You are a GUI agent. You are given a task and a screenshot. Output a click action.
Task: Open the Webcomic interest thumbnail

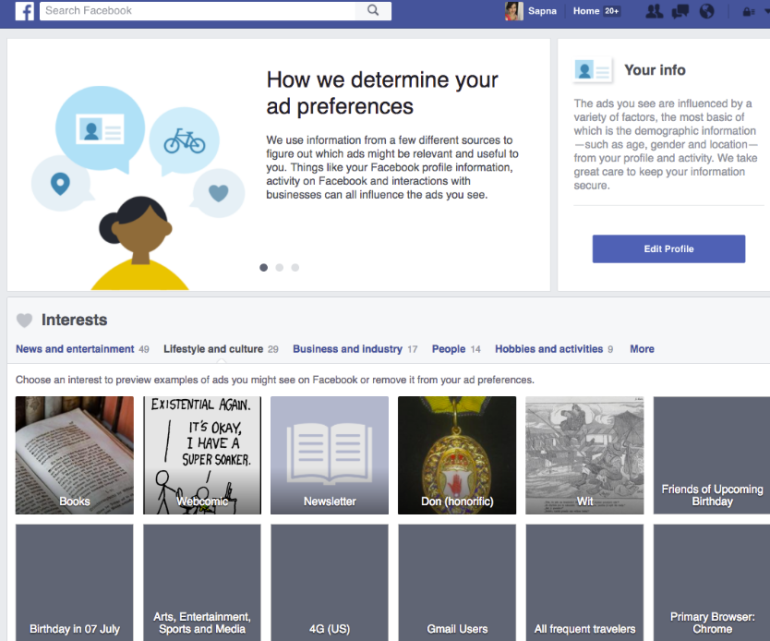[x=202, y=455]
